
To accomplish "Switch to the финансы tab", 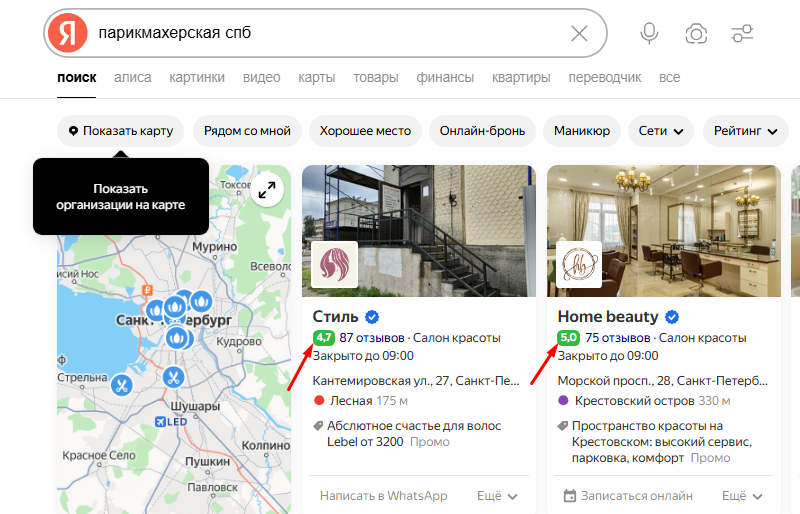I will 445,78.
